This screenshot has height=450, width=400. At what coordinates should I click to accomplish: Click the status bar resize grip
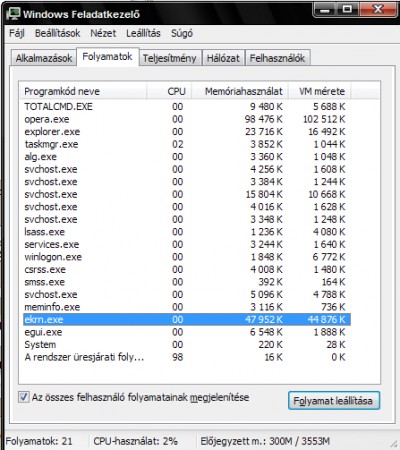(394, 444)
